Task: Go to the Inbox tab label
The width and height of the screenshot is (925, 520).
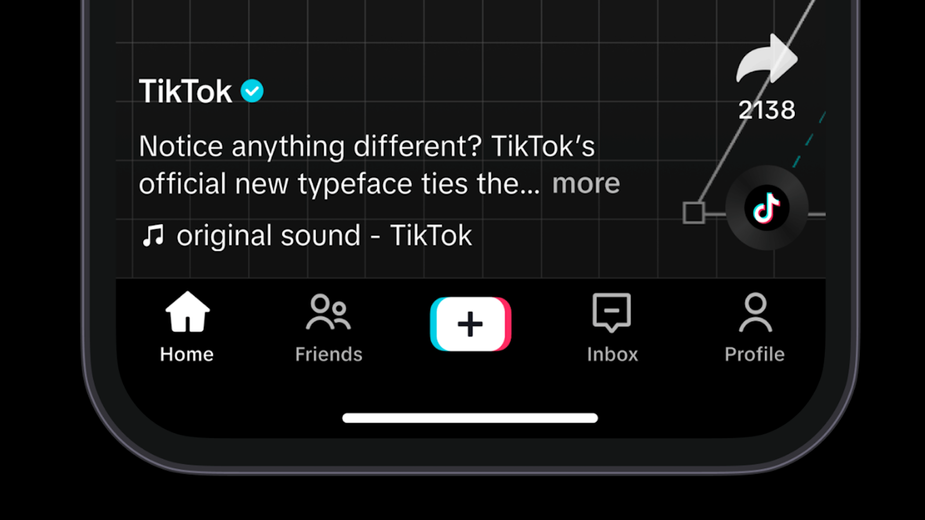Action: (x=612, y=354)
